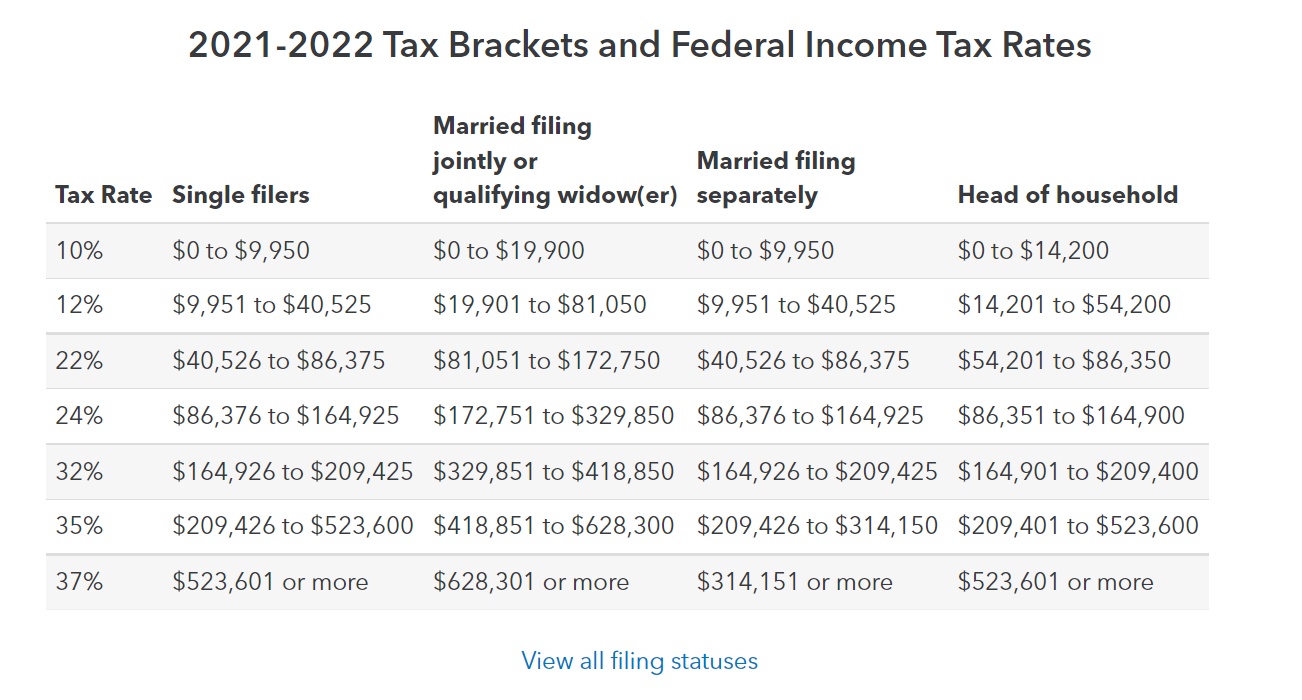This screenshot has width=1302, height=700.
Task: Click the $86,351 to $164,900 cell
Action: 1070,415
